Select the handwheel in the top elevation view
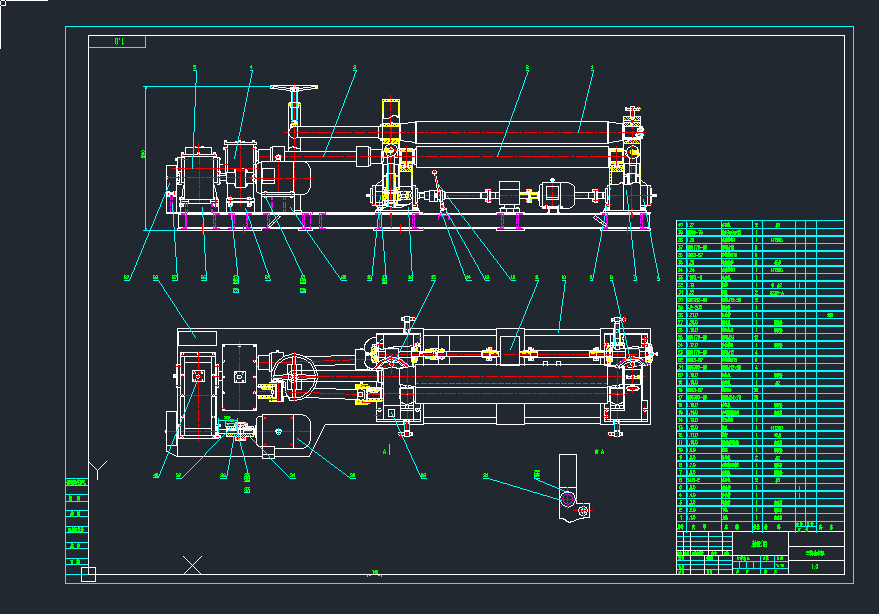 (x=295, y=91)
